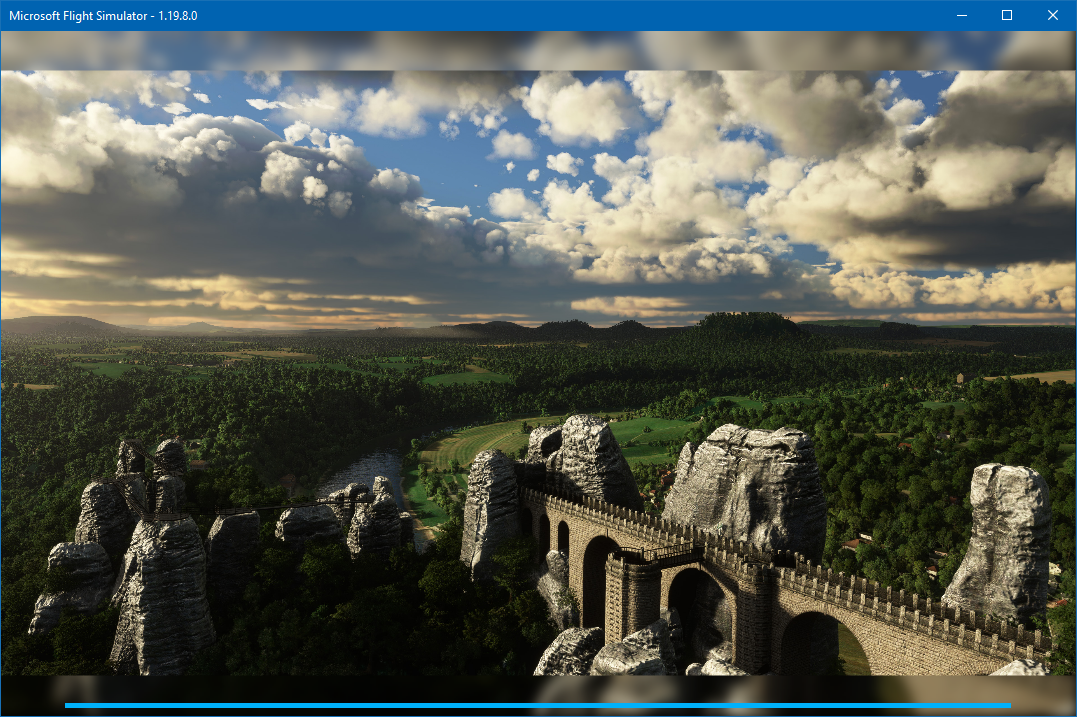Click the window title 'Microsoft Flight Simulator - 1.19.8.0'
This screenshot has width=1077, height=717.
[103, 16]
